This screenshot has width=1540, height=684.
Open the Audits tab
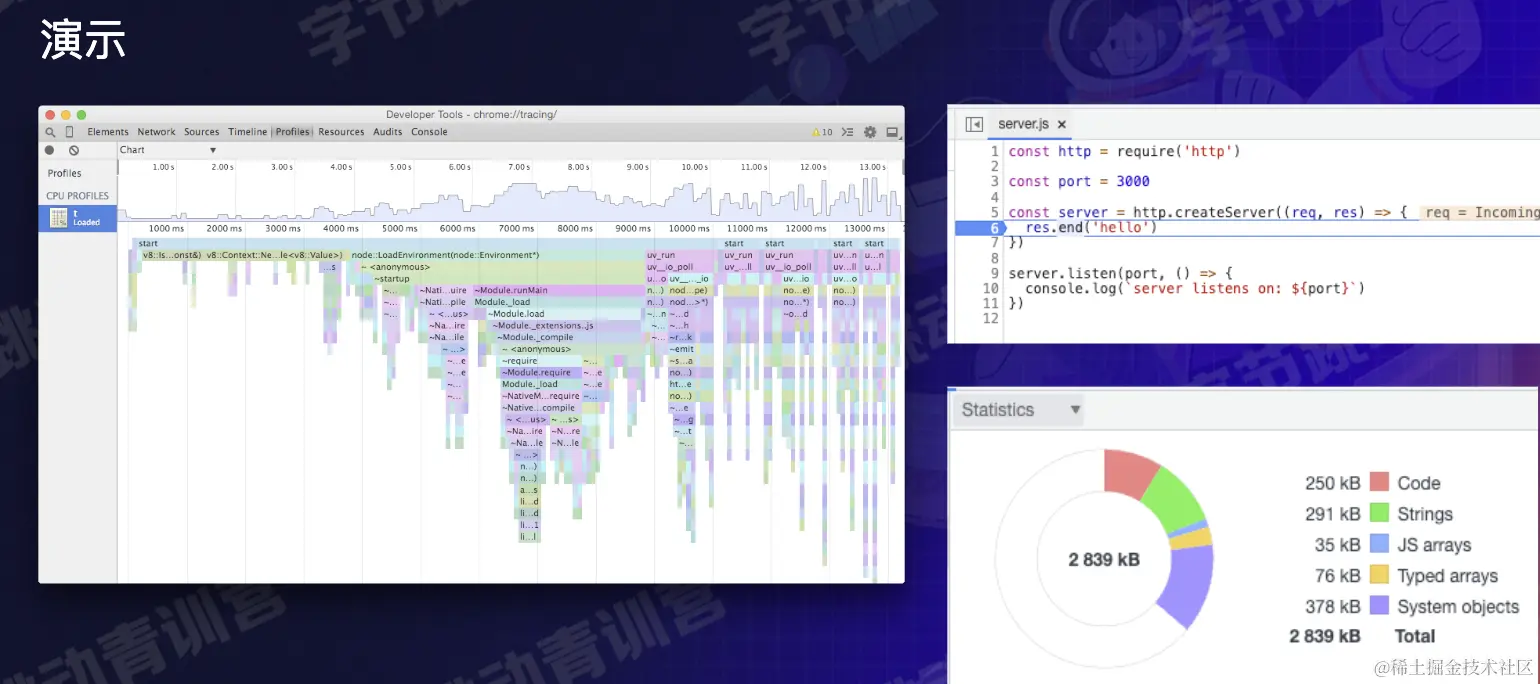pyautogui.click(x=388, y=132)
